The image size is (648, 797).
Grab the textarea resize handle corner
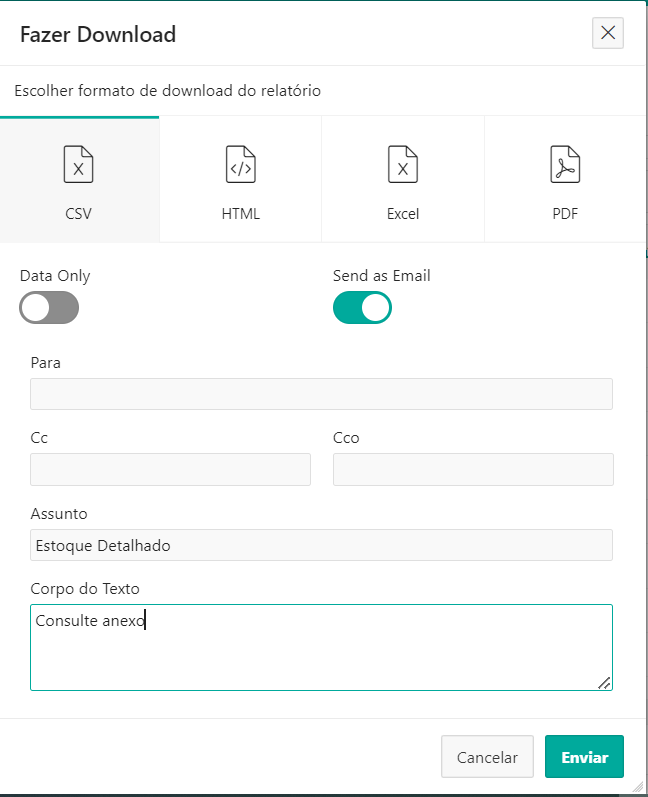pos(604,682)
